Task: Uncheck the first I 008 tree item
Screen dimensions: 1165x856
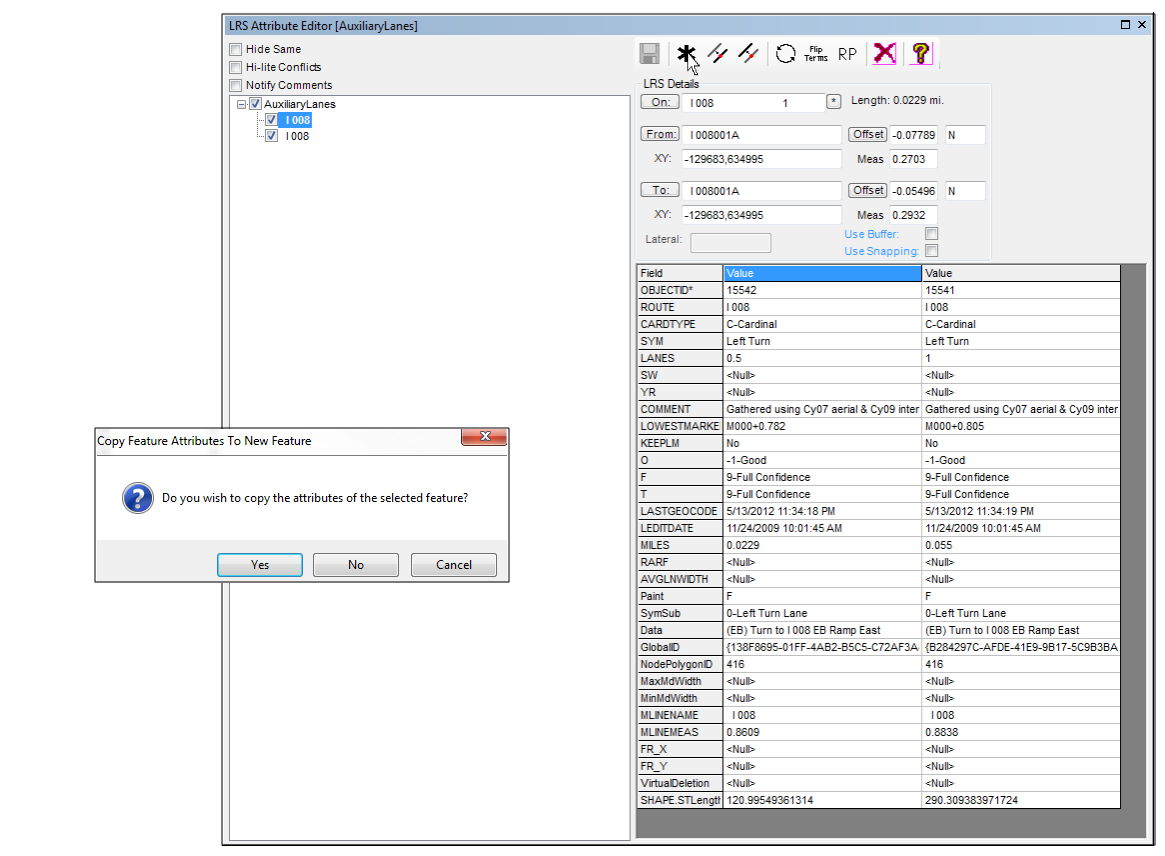Action: [272, 119]
